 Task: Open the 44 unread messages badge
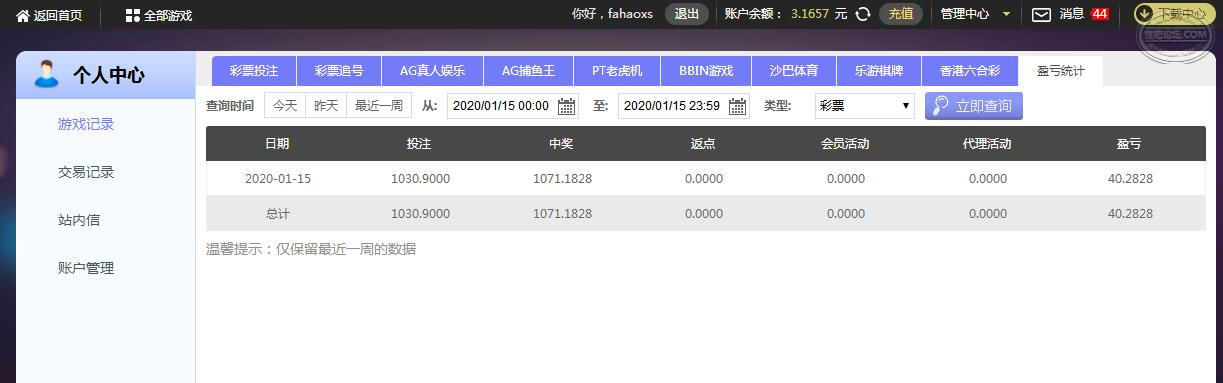[1100, 14]
